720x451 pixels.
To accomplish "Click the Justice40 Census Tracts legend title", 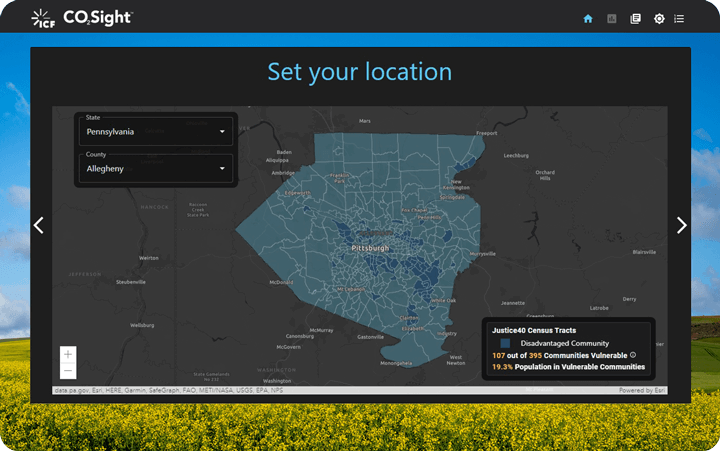I will click(x=533, y=330).
